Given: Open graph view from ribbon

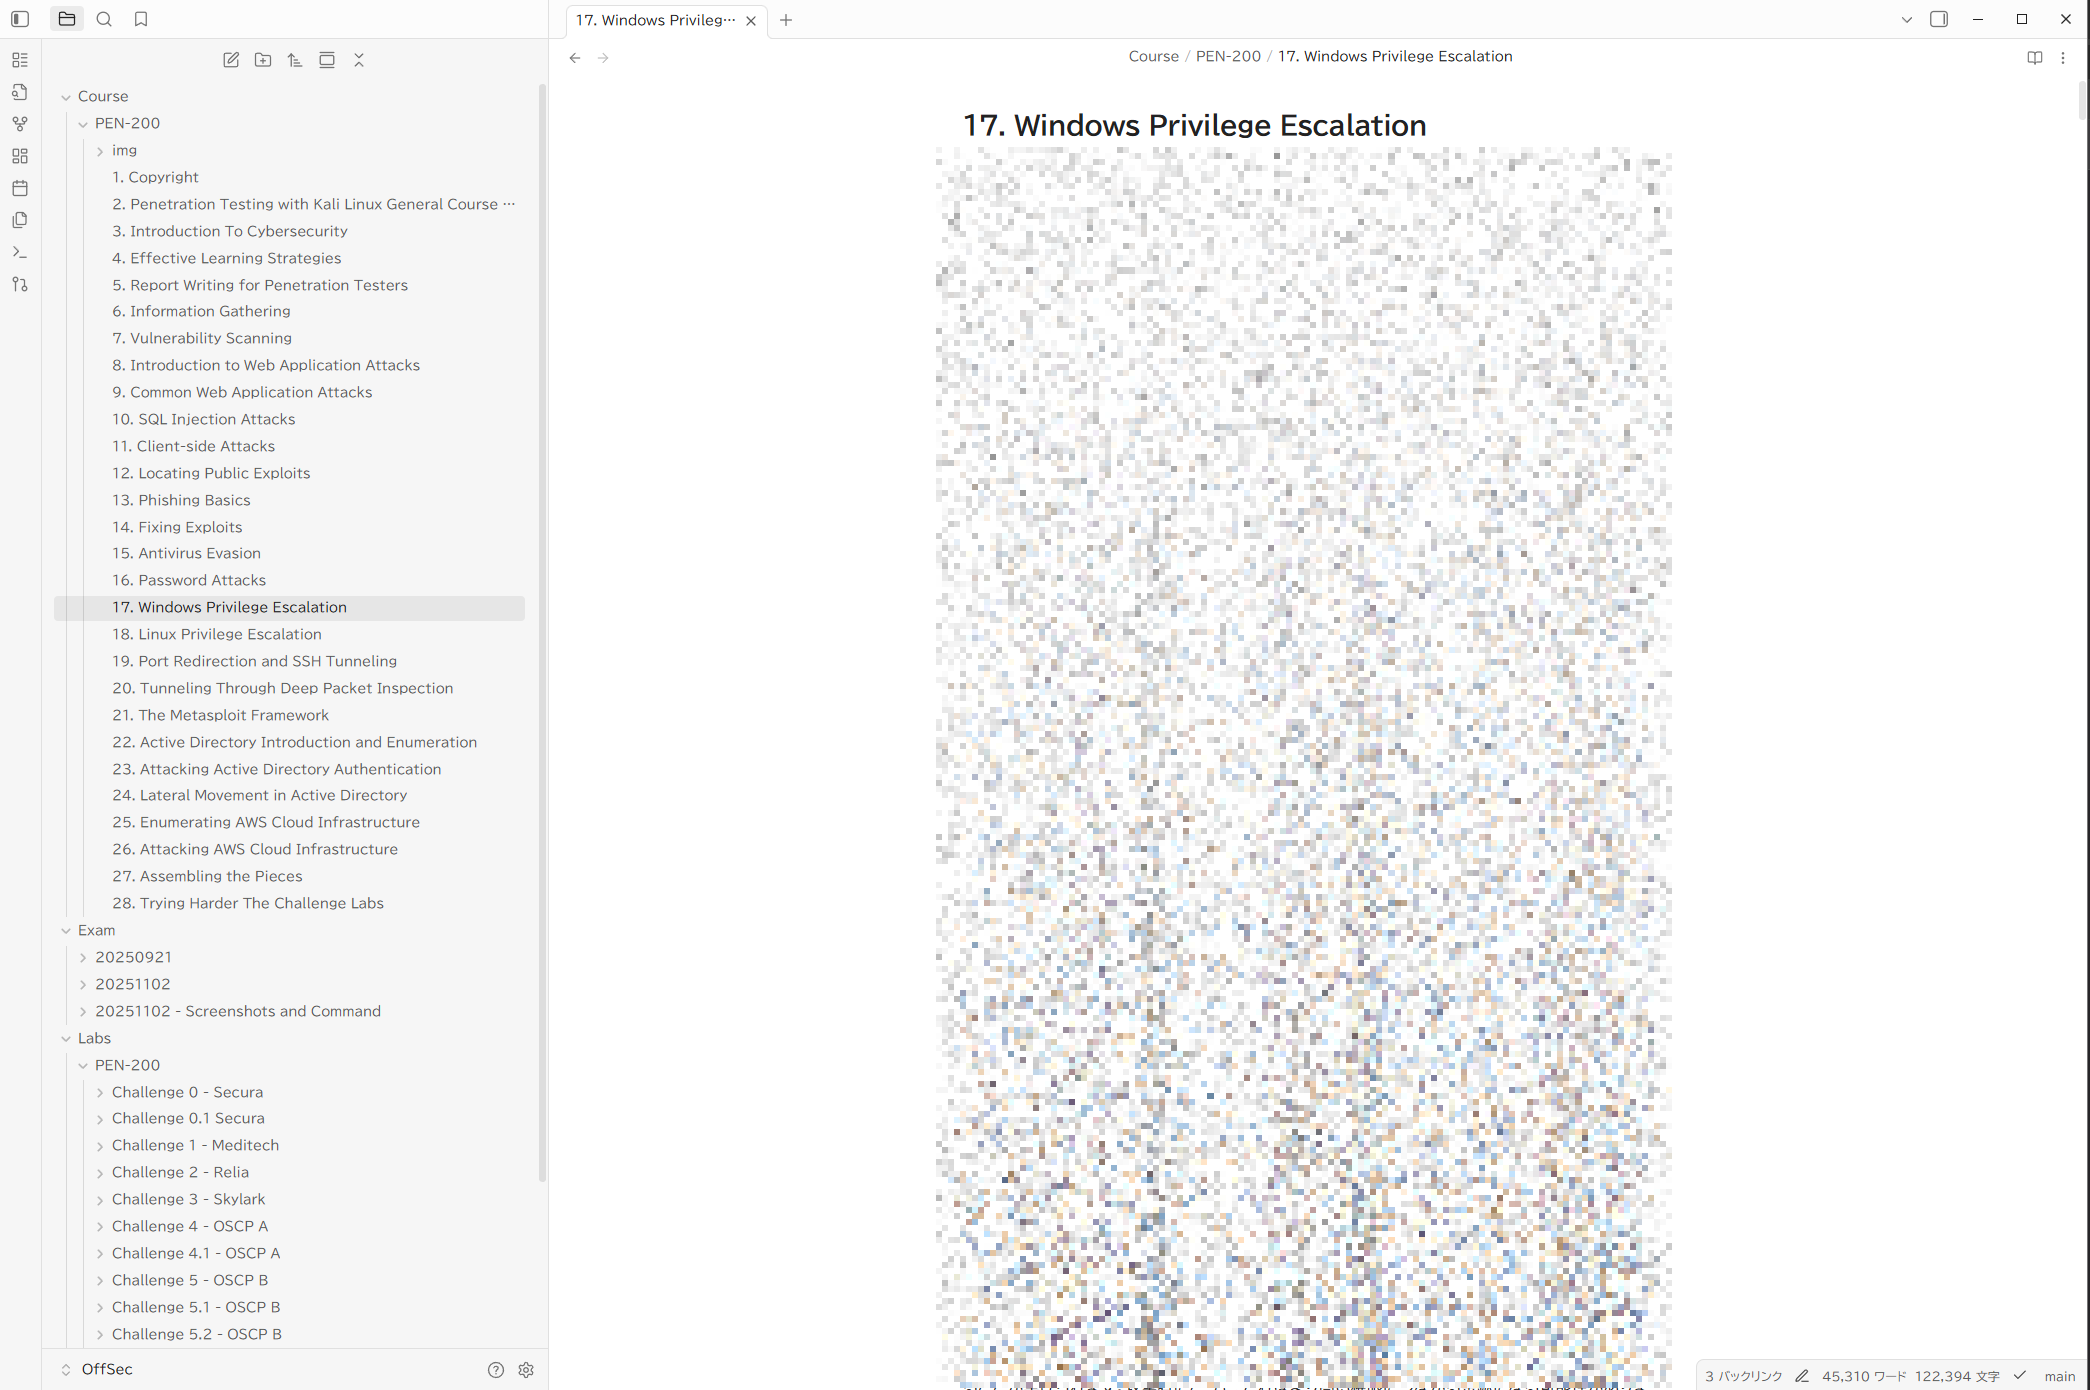Looking at the screenshot, I should coord(20,124).
